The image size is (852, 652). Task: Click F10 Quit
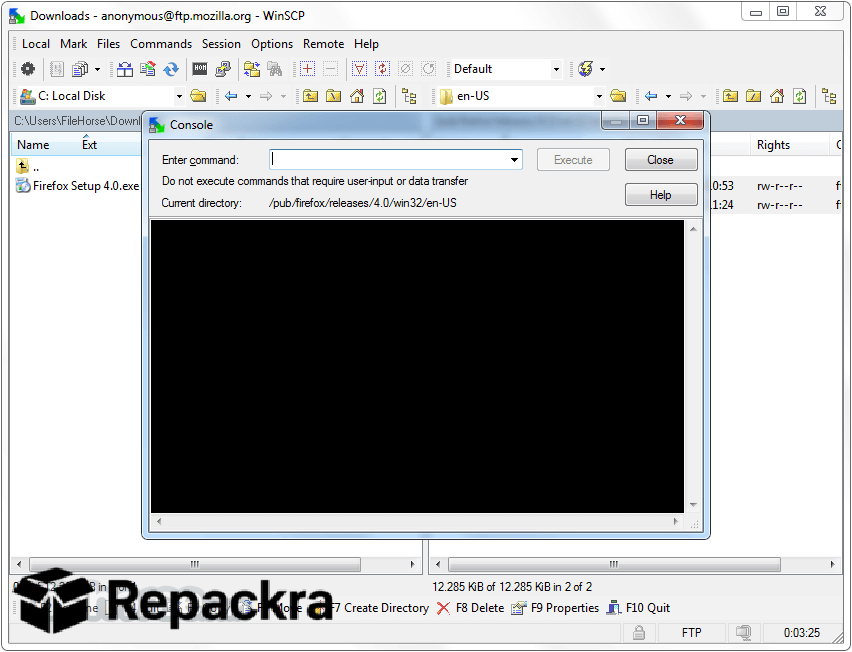pos(638,608)
